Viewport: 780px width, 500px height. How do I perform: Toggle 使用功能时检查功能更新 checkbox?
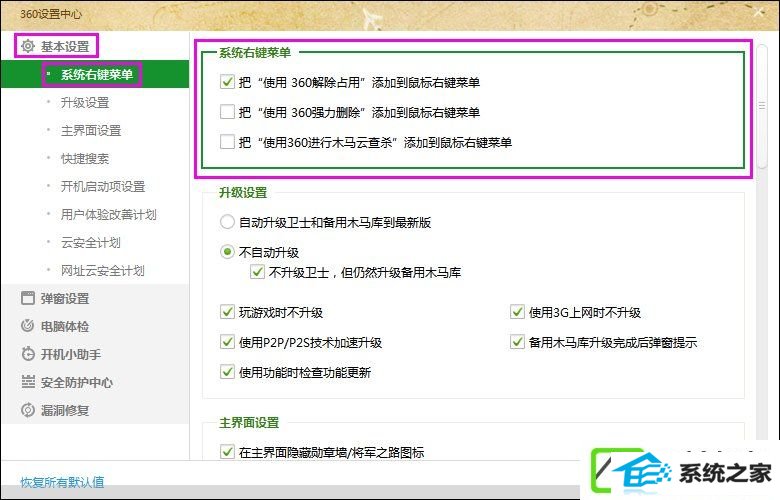(227, 372)
